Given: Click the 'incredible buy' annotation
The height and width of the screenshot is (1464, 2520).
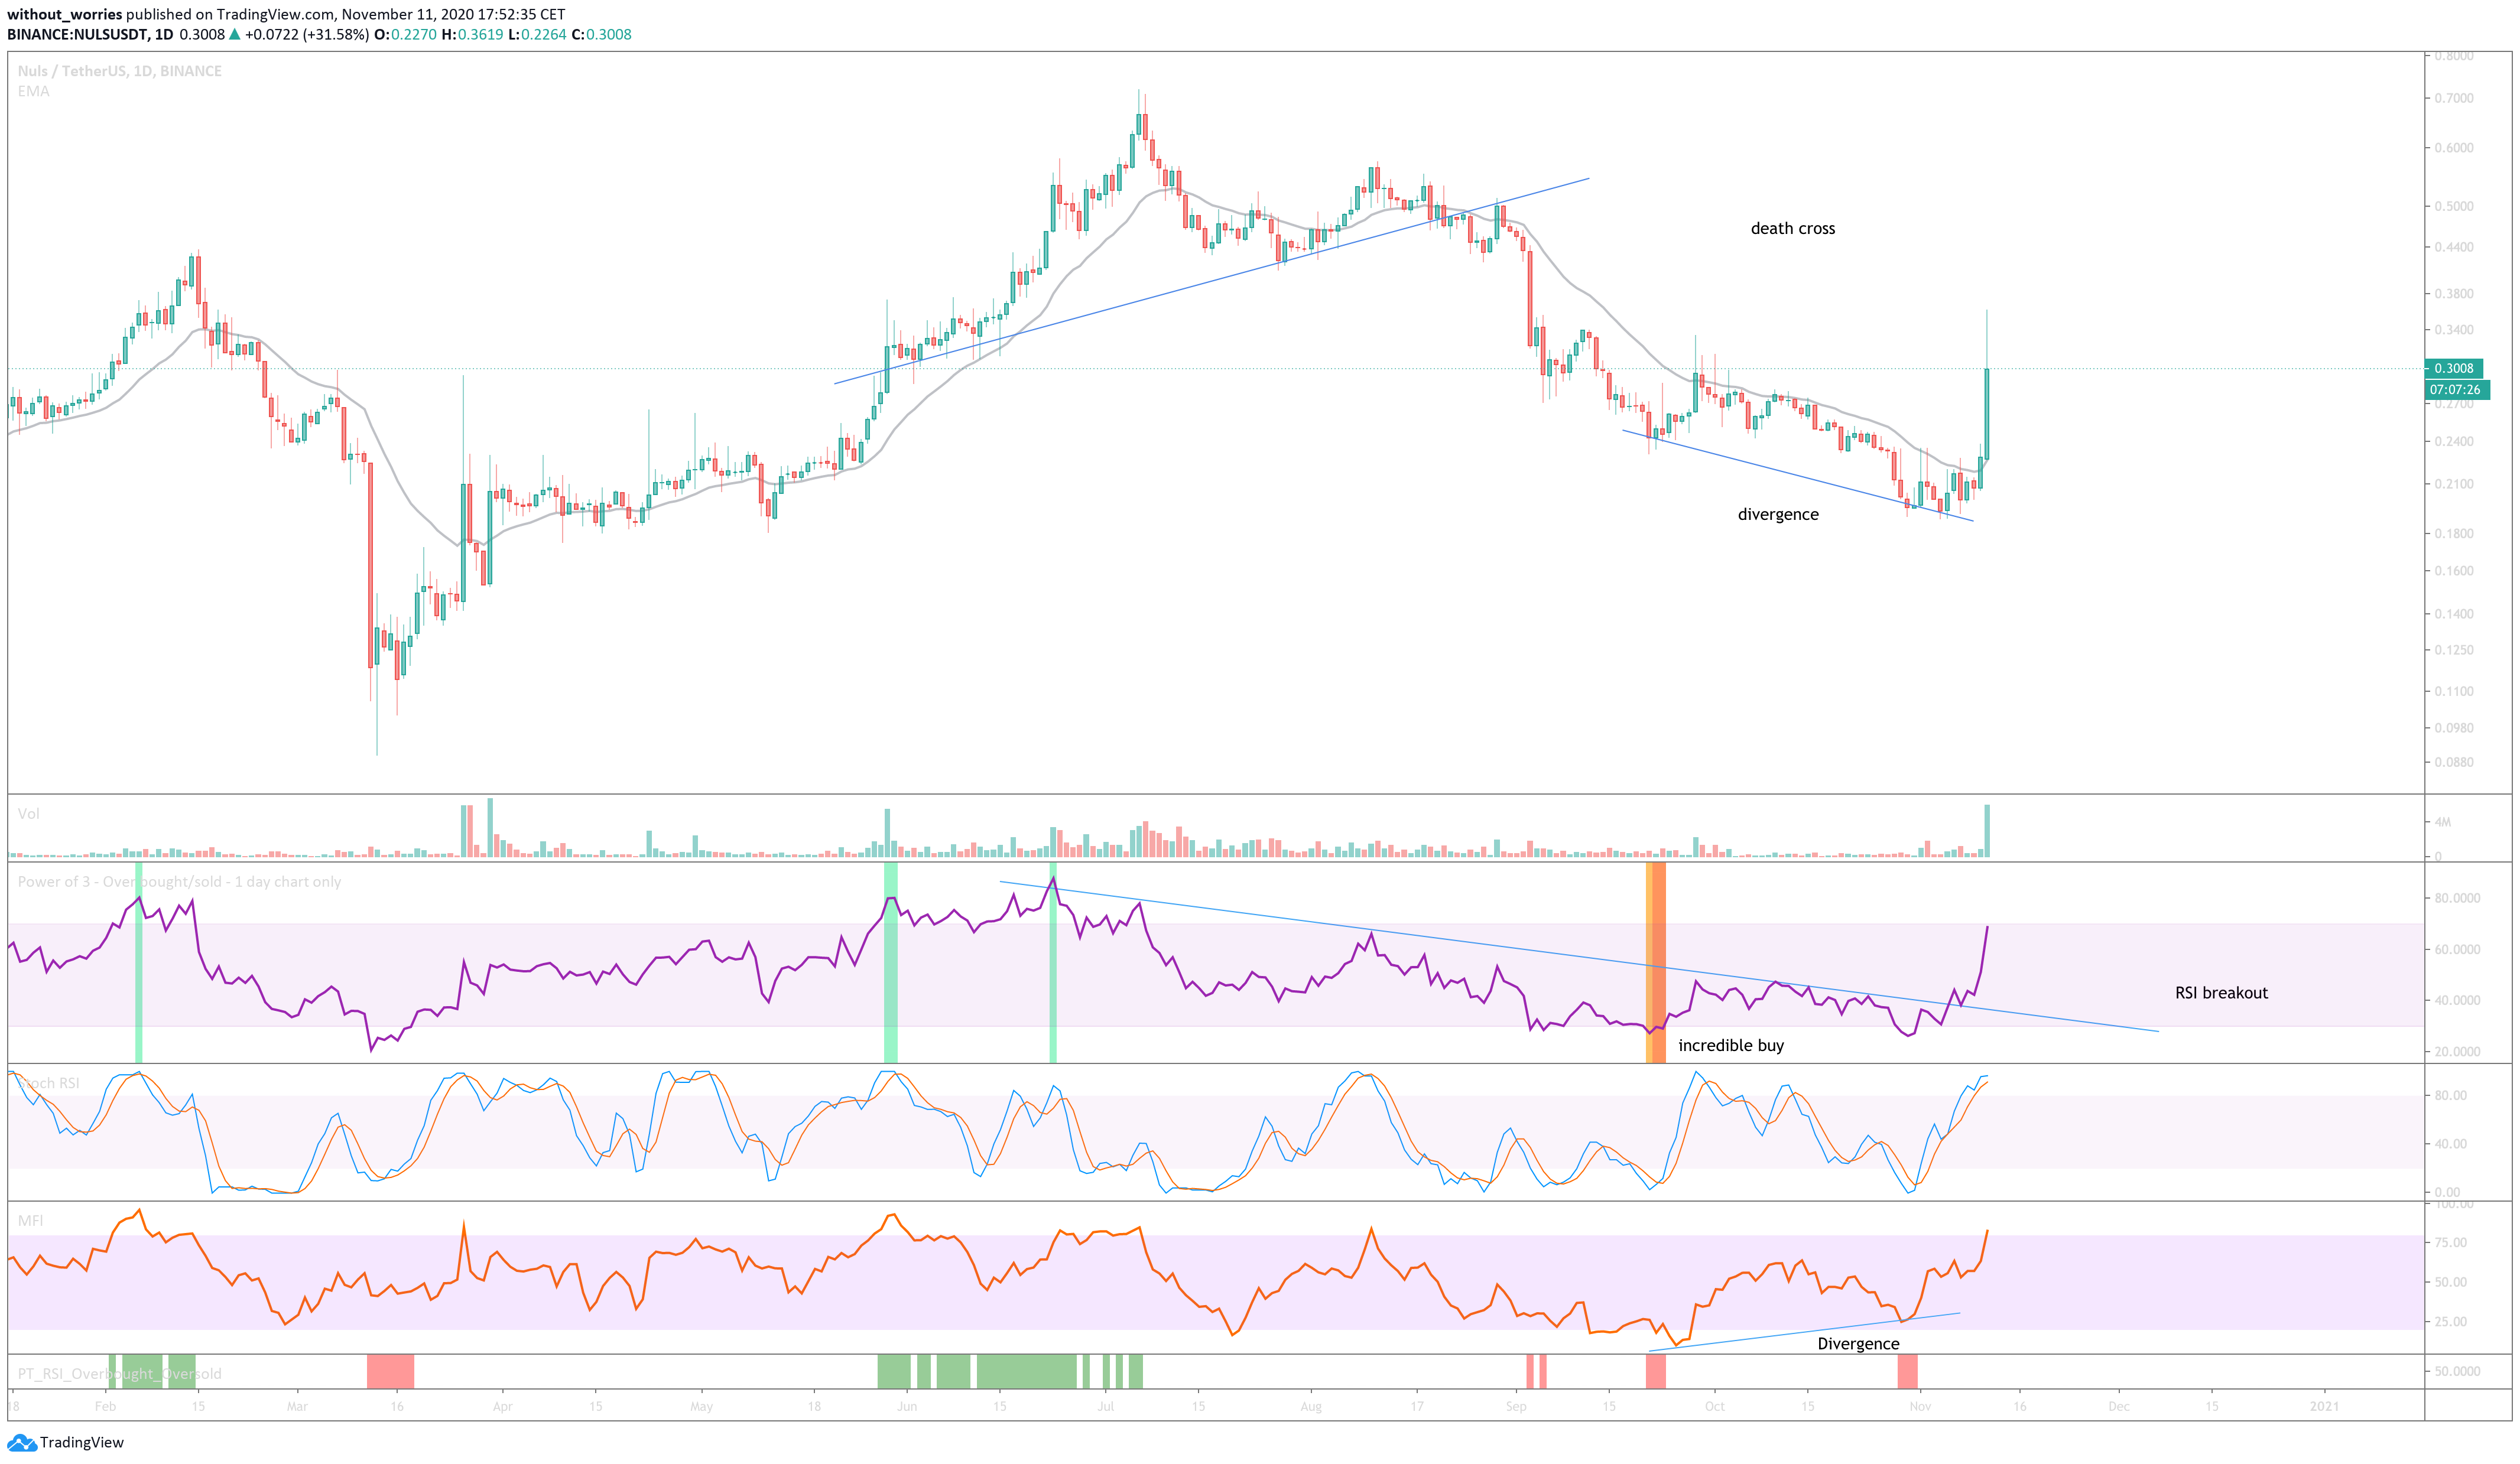Looking at the screenshot, I should [x=1731, y=1045].
